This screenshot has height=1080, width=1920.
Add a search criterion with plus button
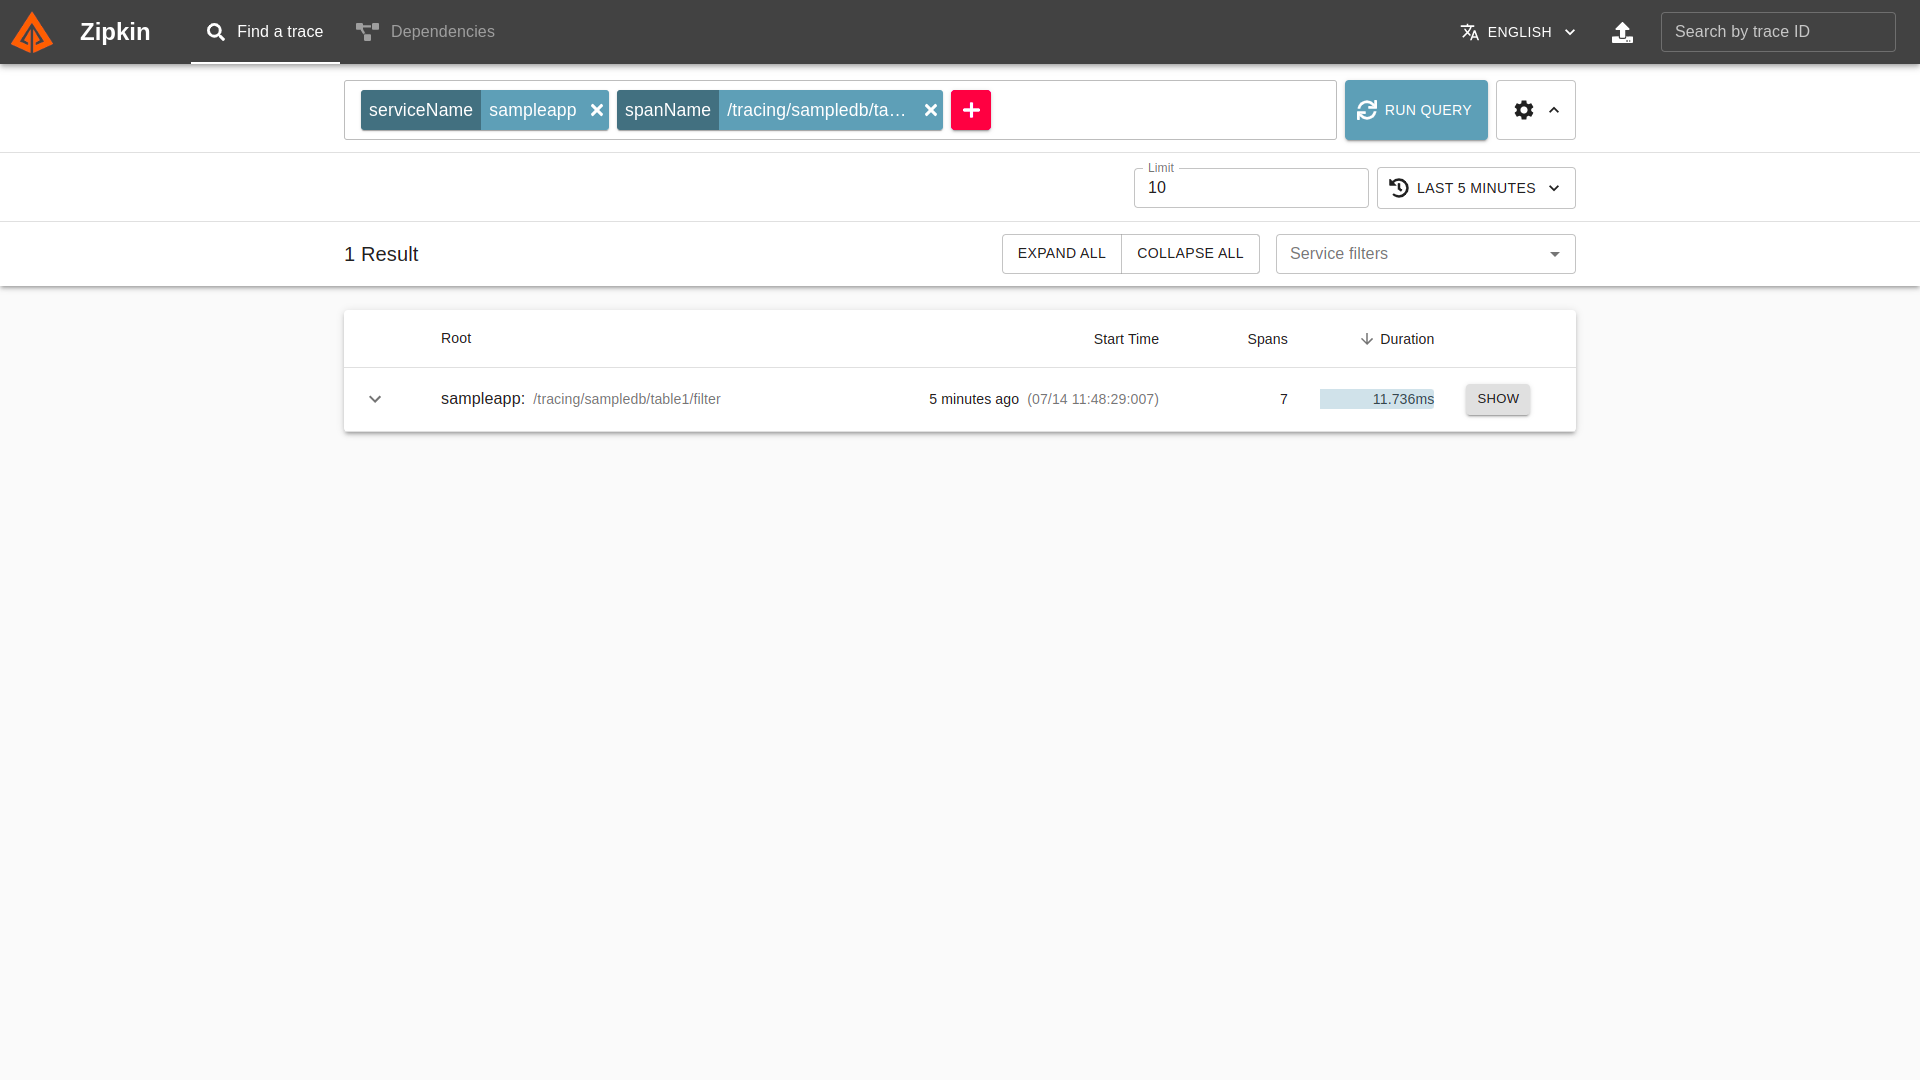tap(970, 110)
